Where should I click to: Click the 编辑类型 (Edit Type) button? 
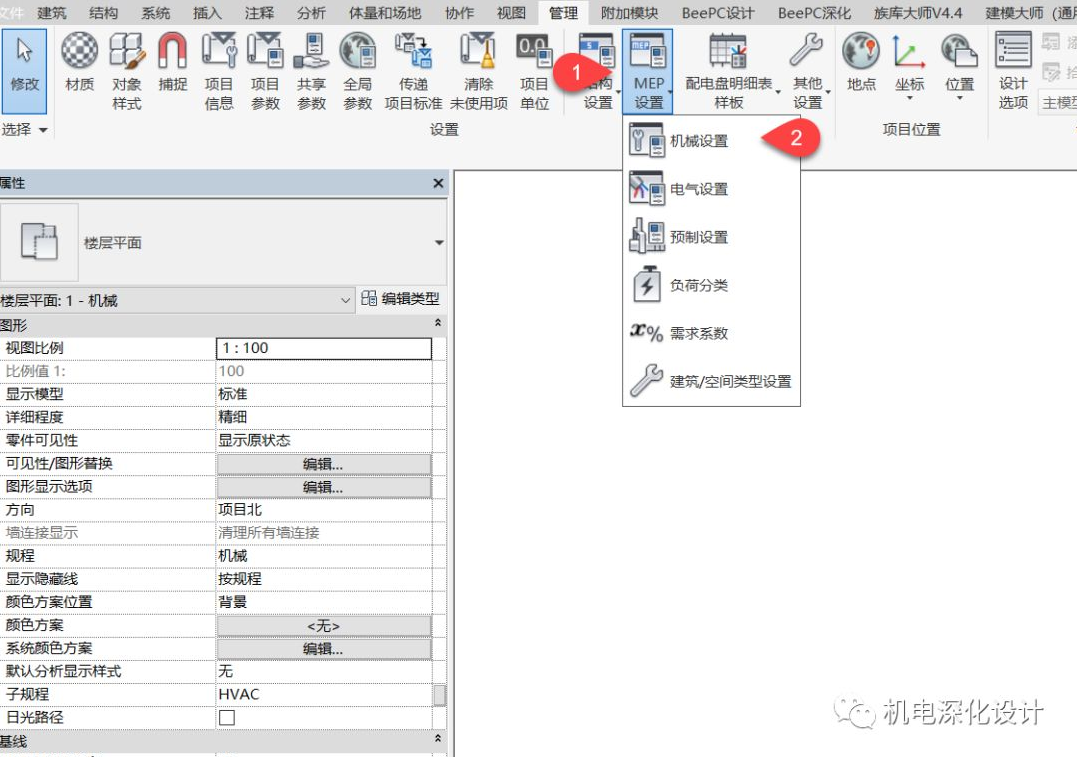coord(400,299)
